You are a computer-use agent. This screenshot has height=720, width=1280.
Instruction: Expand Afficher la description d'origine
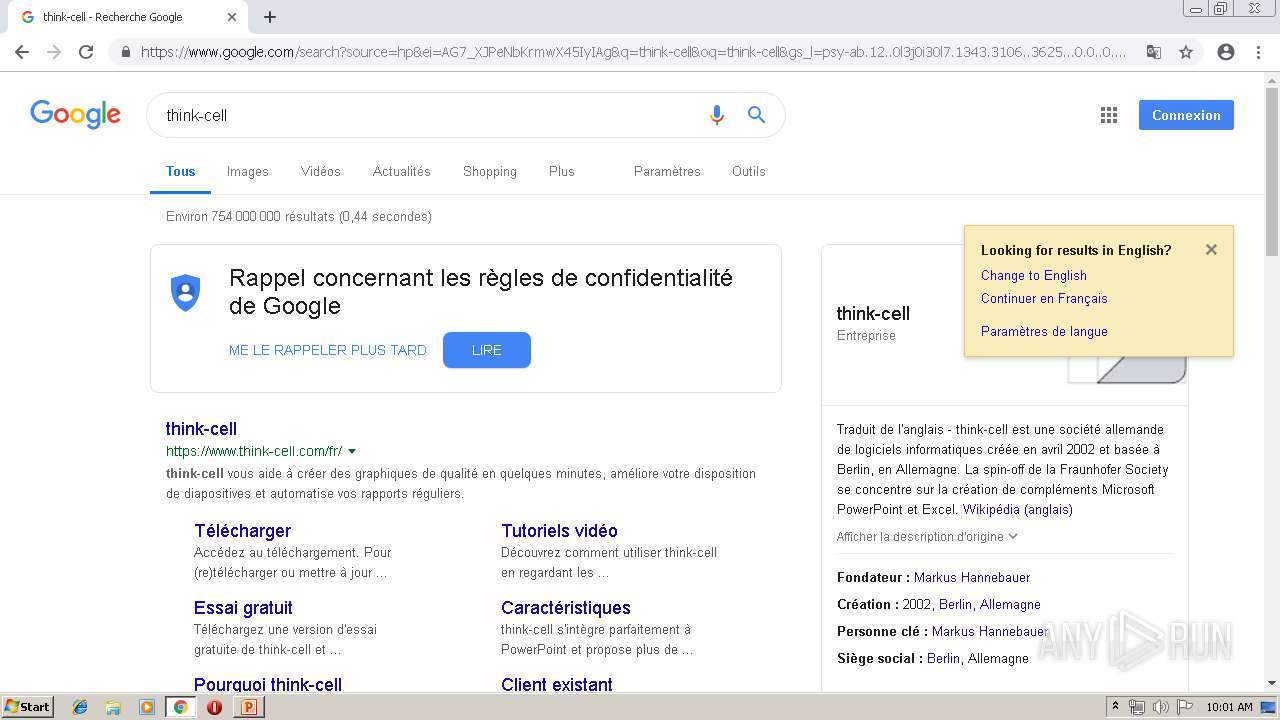pos(927,537)
